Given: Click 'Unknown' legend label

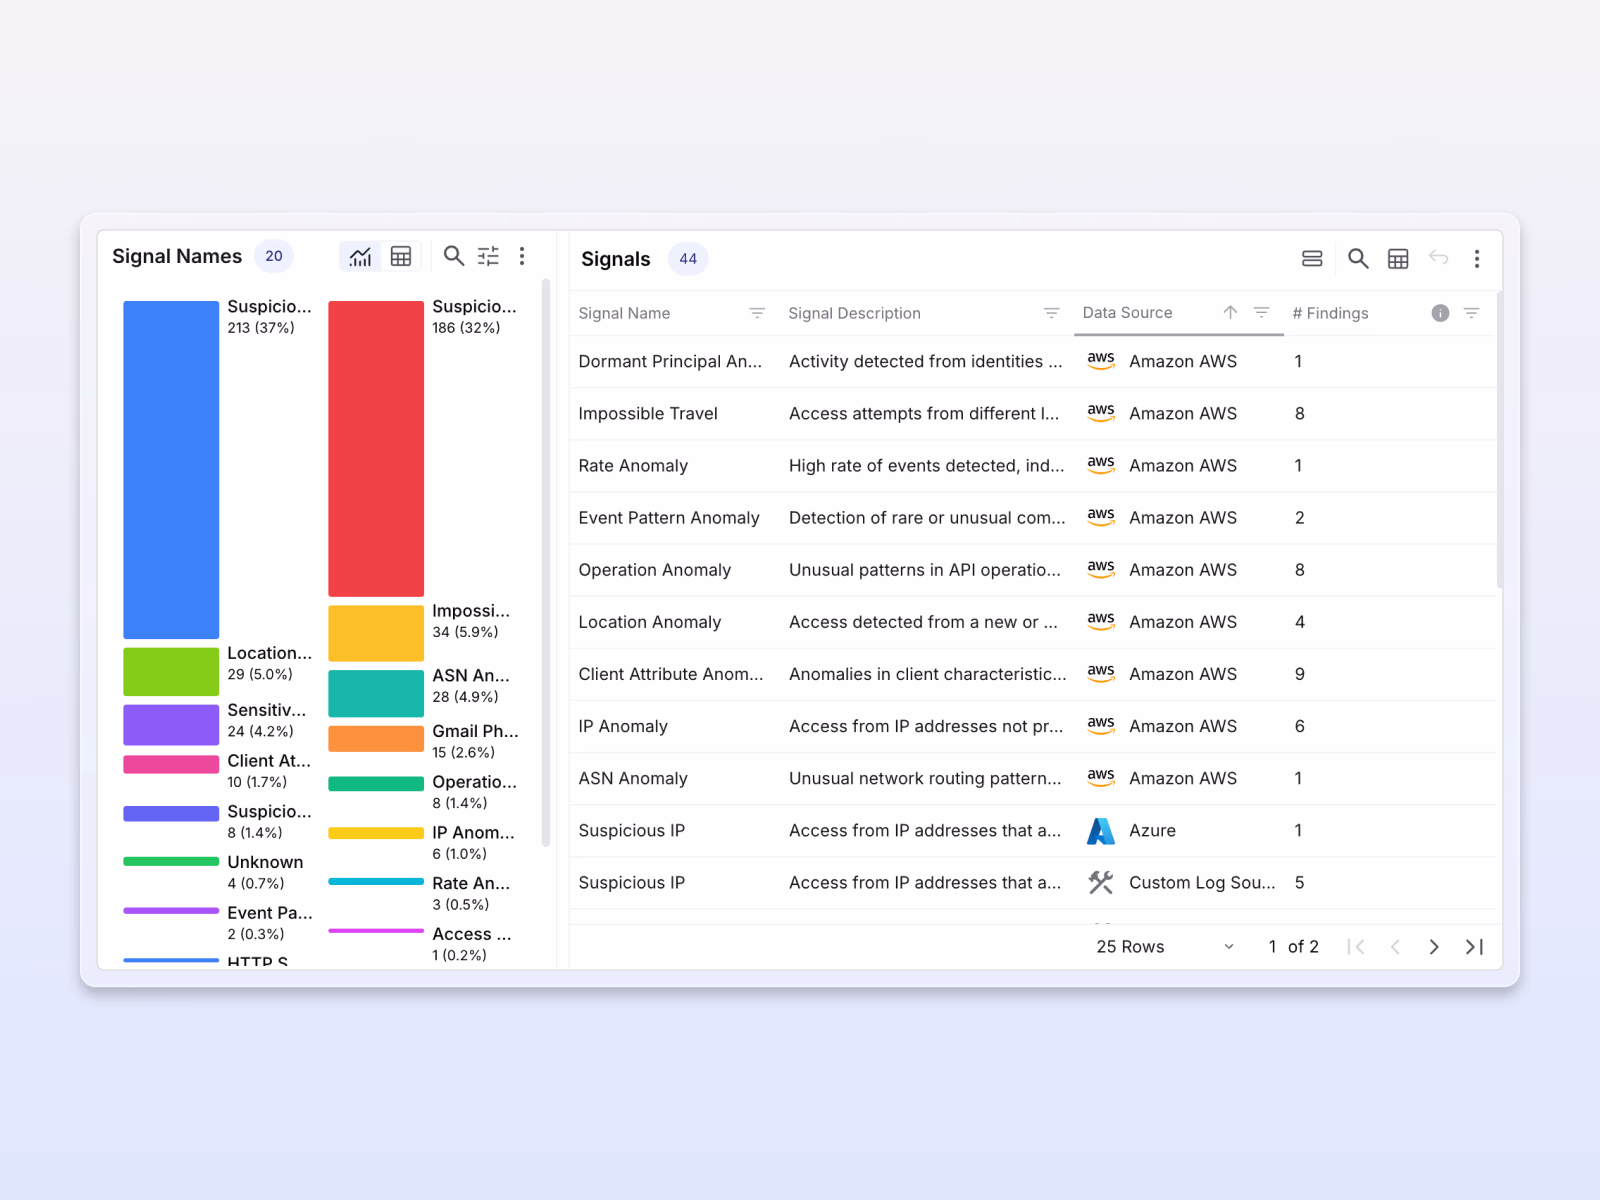Looking at the screenshot, I should (265, 862).
